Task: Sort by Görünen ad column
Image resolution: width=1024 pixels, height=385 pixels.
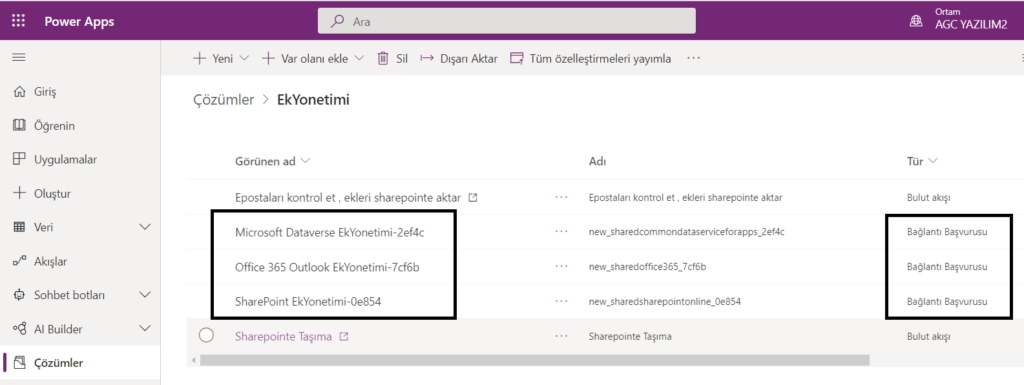Action: coord(272,161)
